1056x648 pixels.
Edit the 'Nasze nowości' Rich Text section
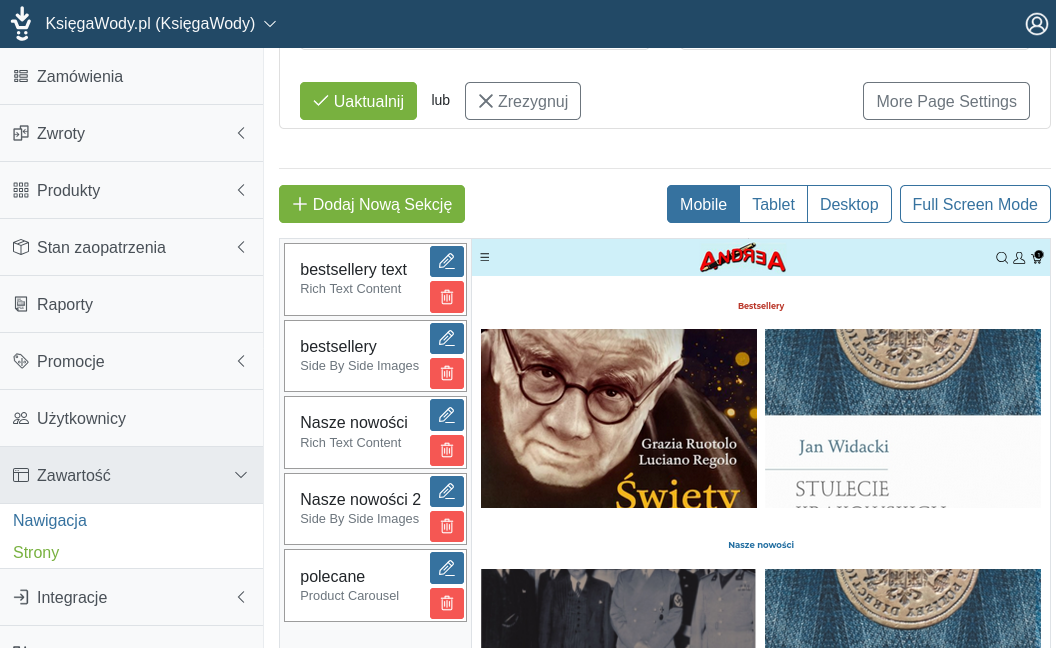(x=447, y=415)
